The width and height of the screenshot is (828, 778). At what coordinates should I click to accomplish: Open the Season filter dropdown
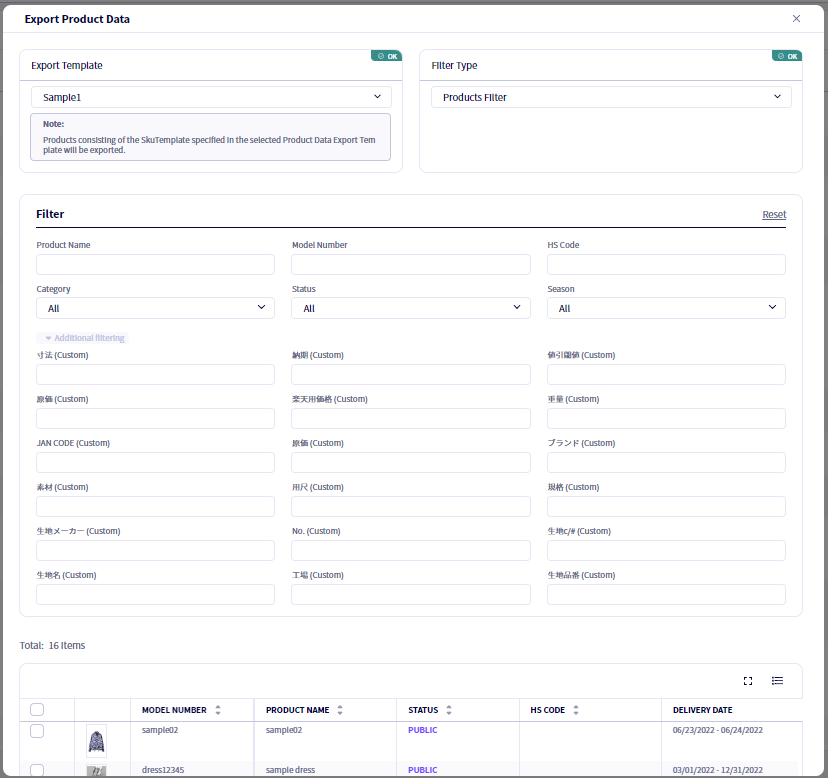point(666,308)
